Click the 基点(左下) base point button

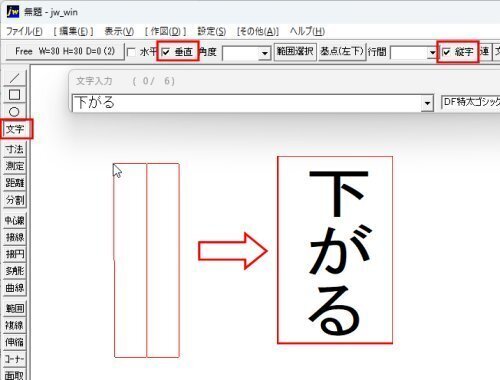click(342, 52)
